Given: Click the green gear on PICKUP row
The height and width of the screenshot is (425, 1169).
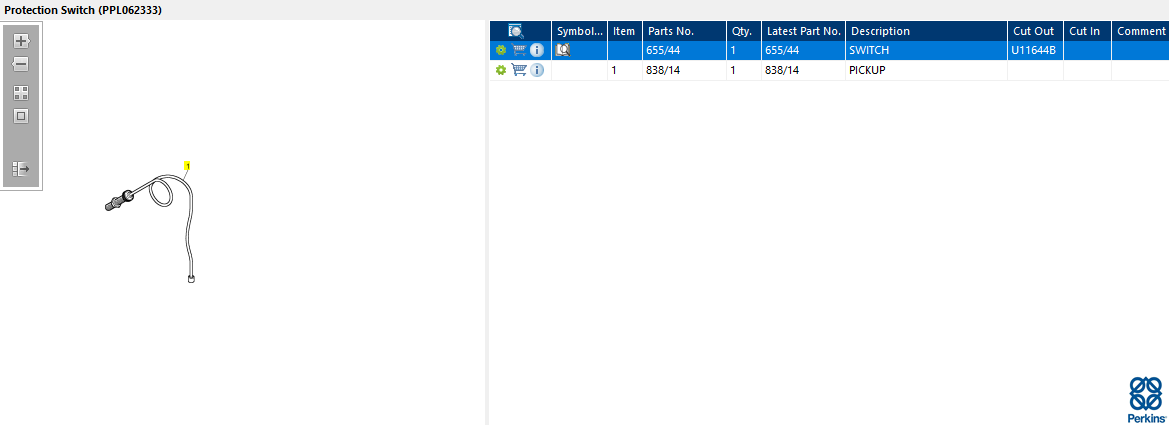Looking at the screenshot, I should [500, 70].
